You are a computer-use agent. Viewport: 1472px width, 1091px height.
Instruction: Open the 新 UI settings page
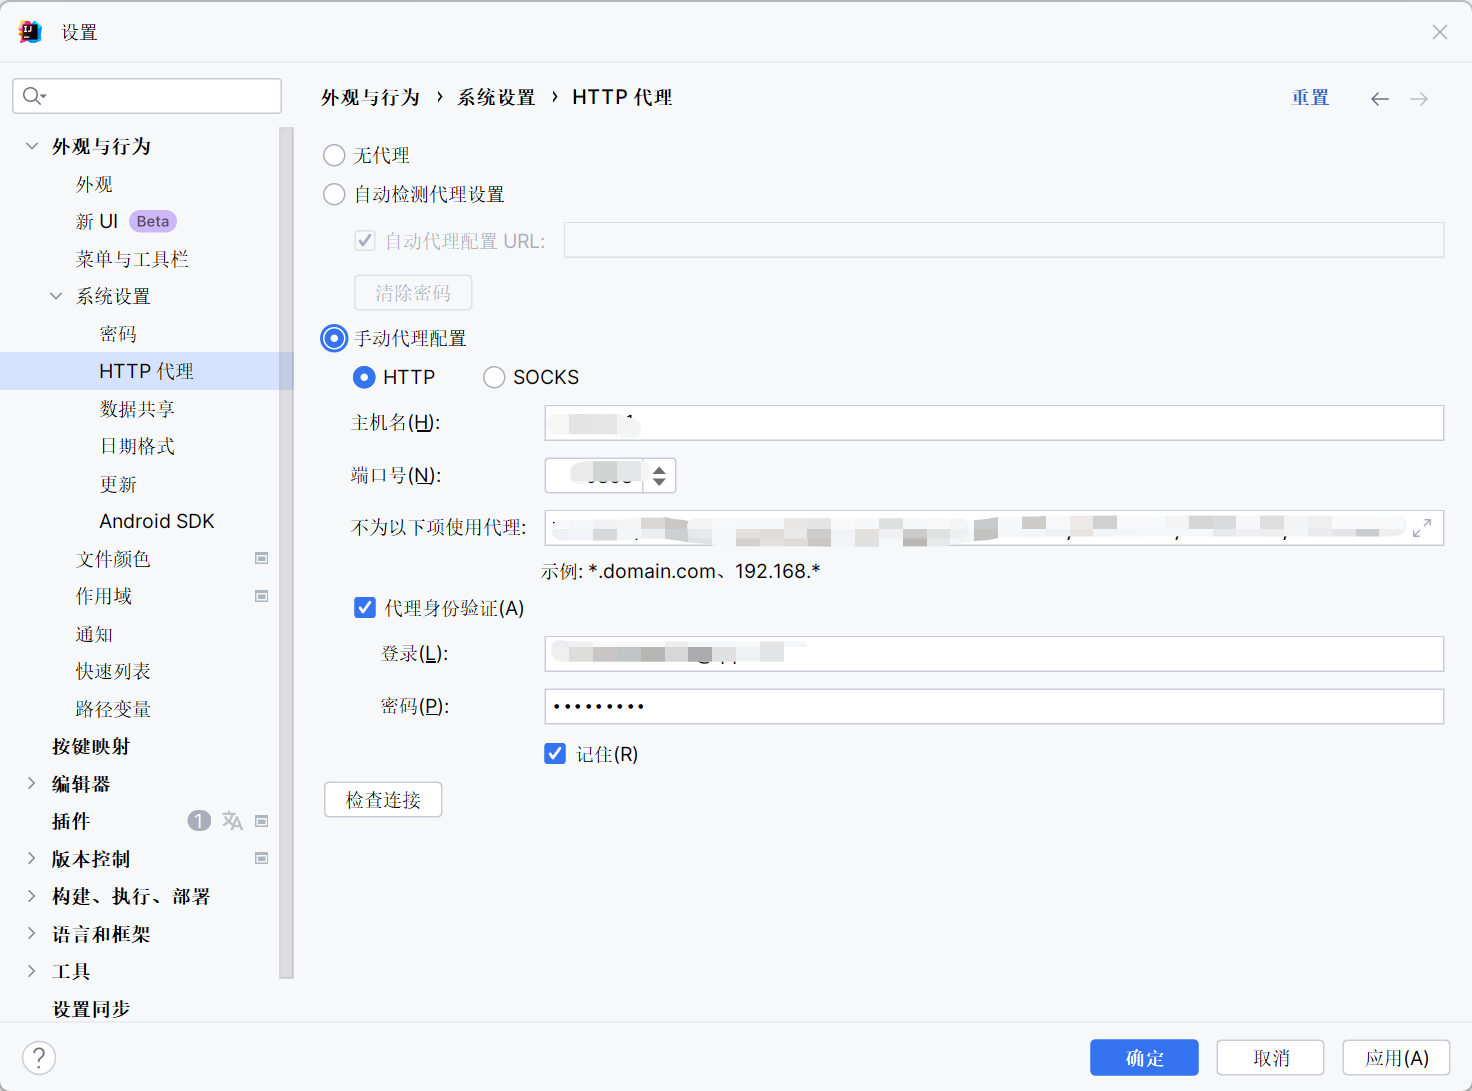coord(97,221)
